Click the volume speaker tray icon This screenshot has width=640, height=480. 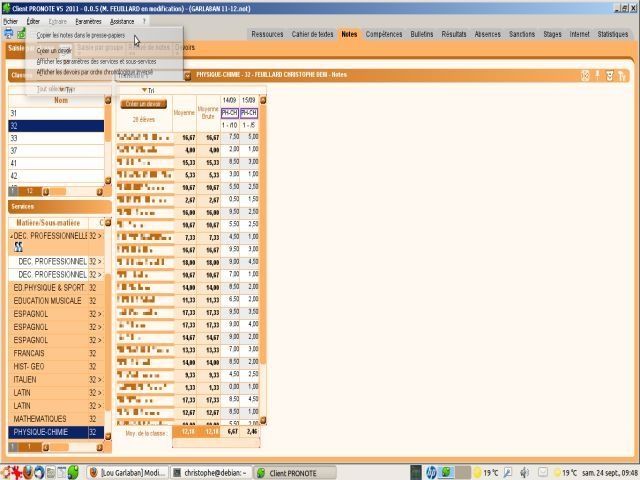coord(524,473)
